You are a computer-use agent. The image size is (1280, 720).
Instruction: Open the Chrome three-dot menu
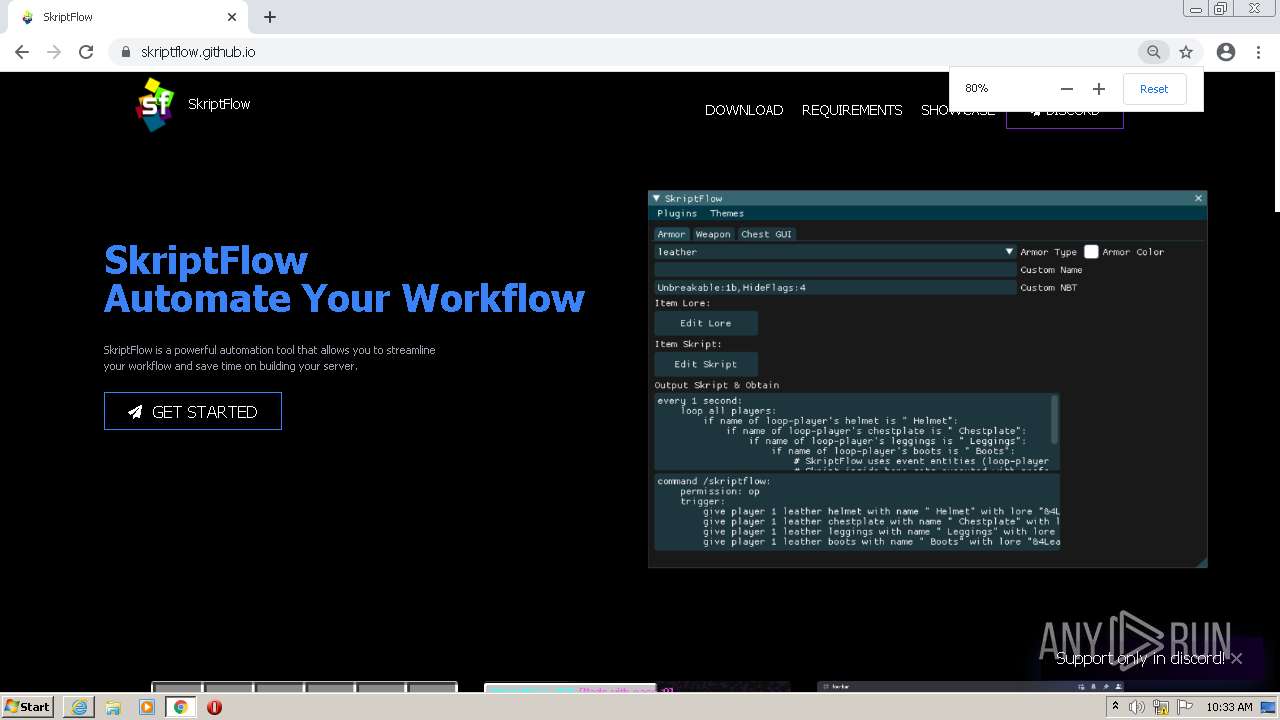coord(1258,52)
